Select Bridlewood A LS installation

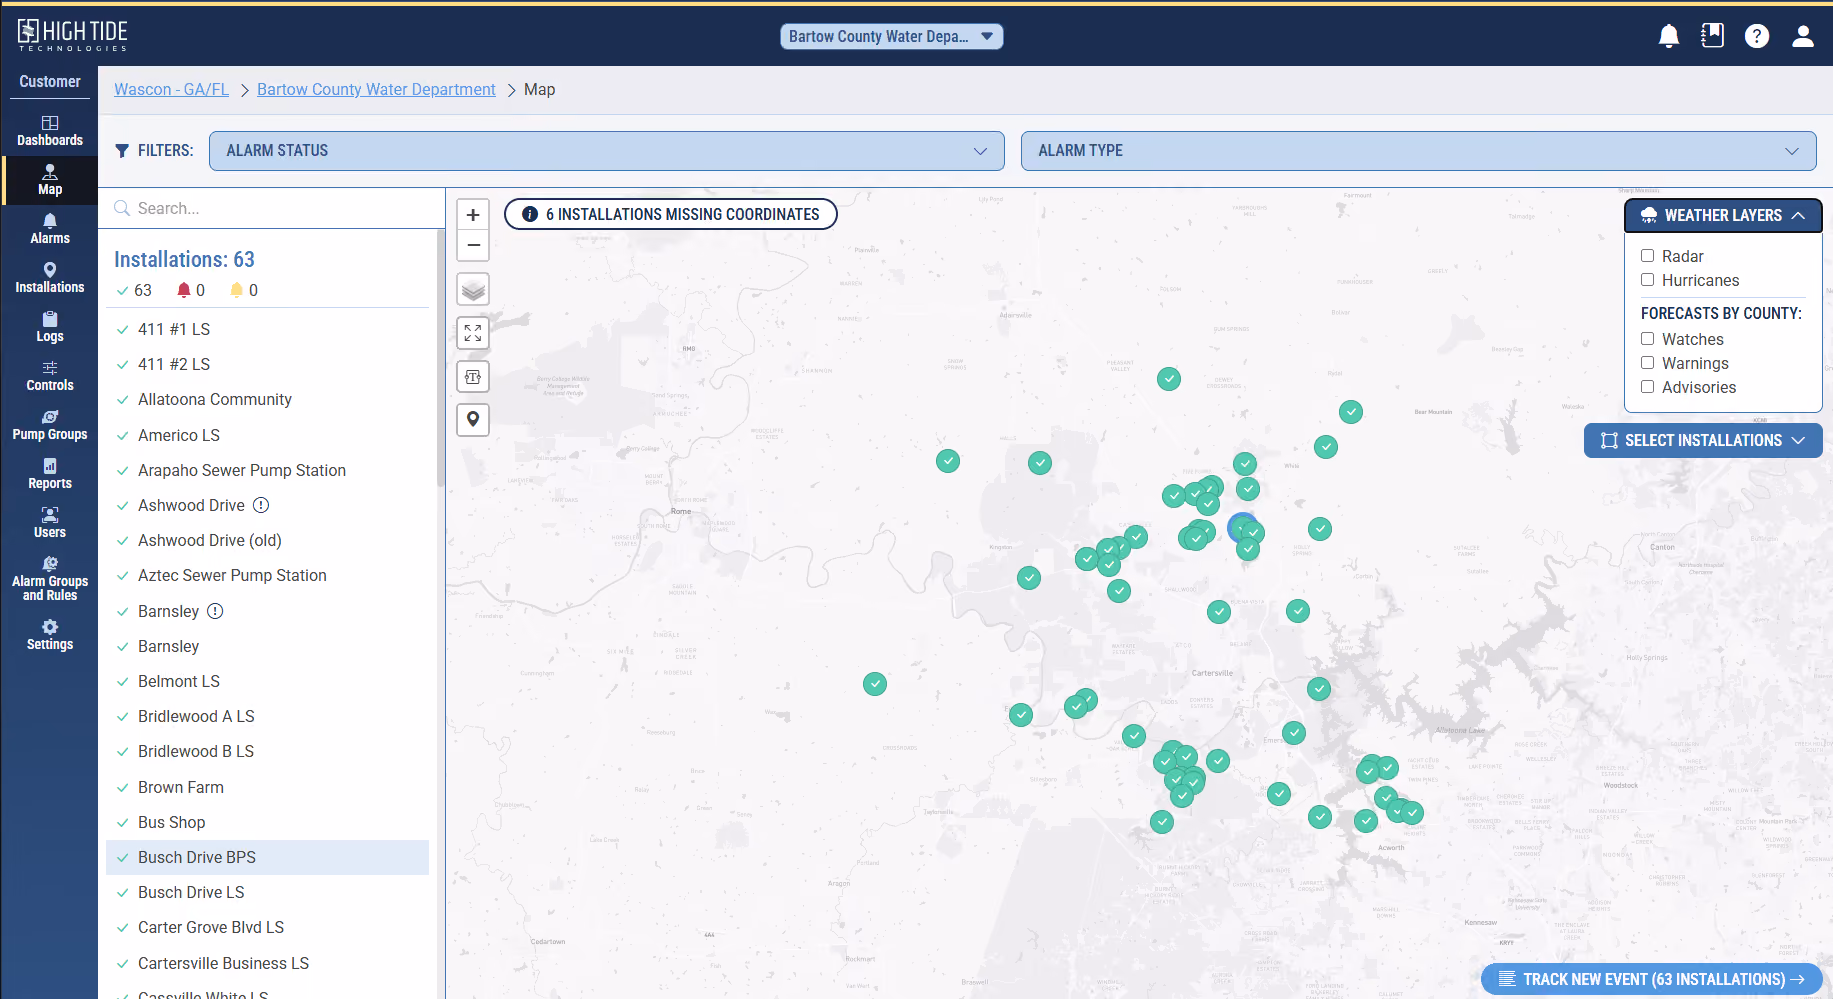[267, 716]
